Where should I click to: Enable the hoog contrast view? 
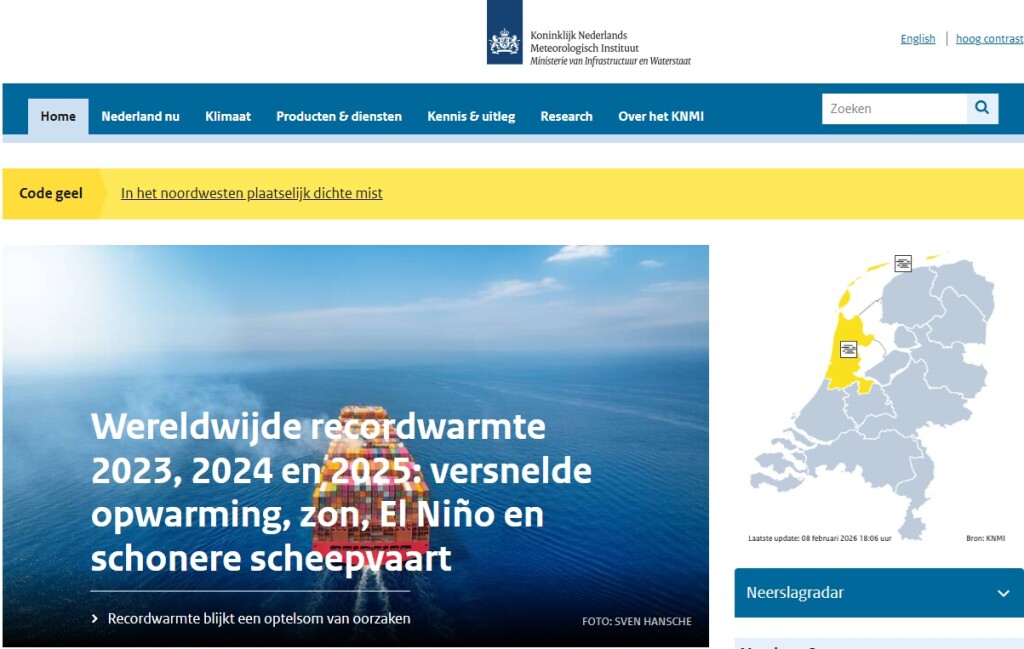[x=989, y=39]
